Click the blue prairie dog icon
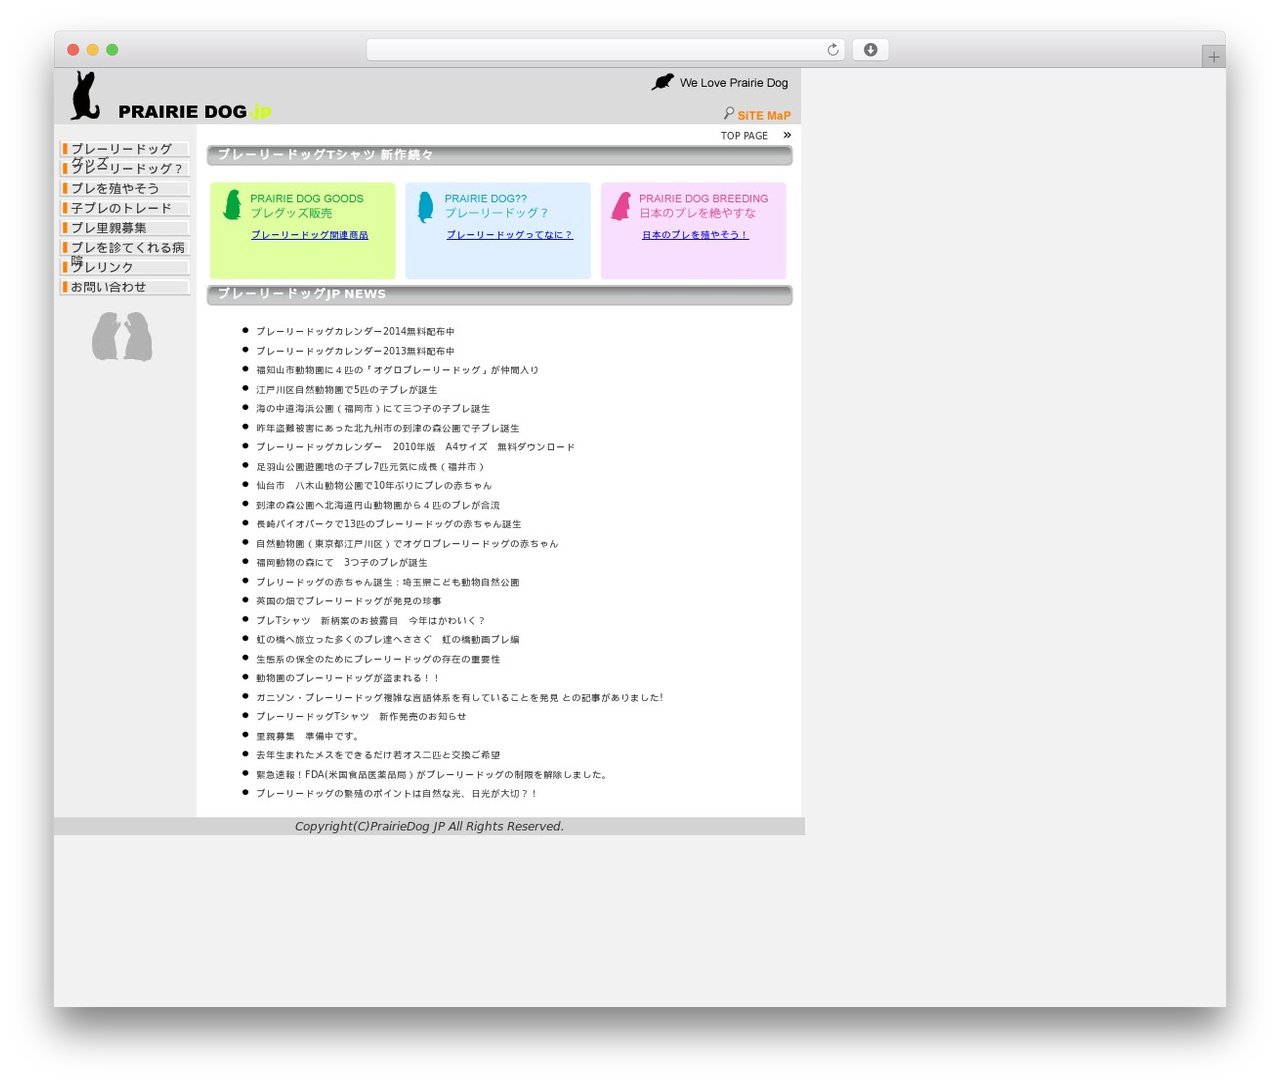This screenshot has height=1084, width=1280. tap(426, 207)
